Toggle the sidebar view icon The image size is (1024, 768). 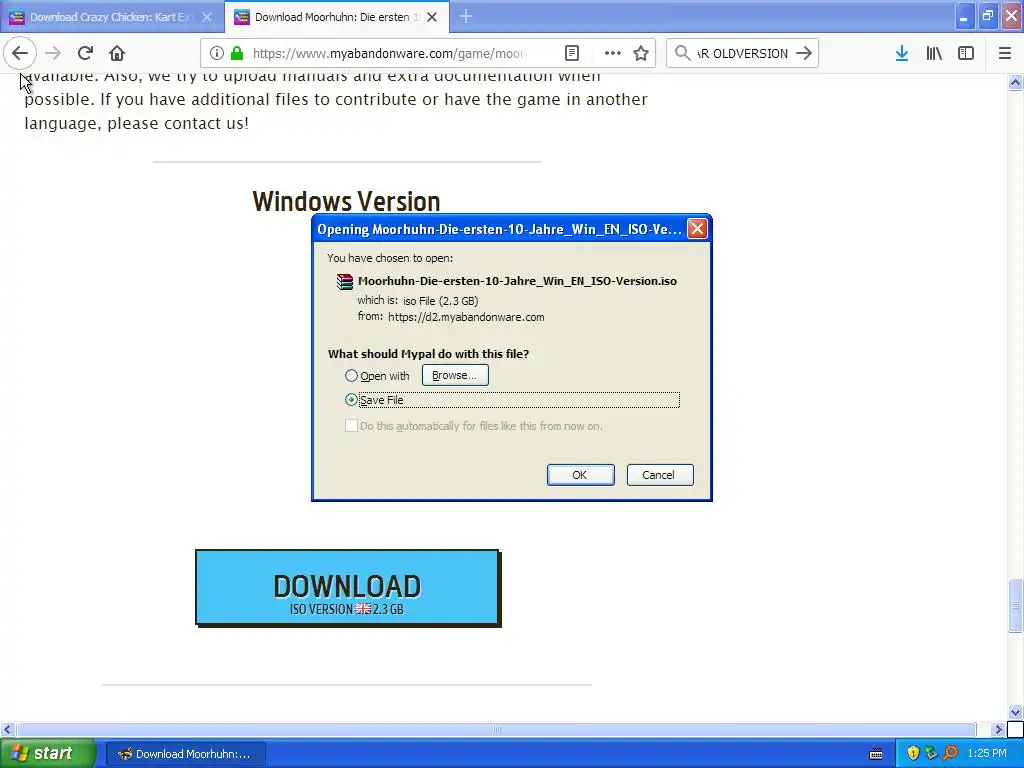(966, 53)
